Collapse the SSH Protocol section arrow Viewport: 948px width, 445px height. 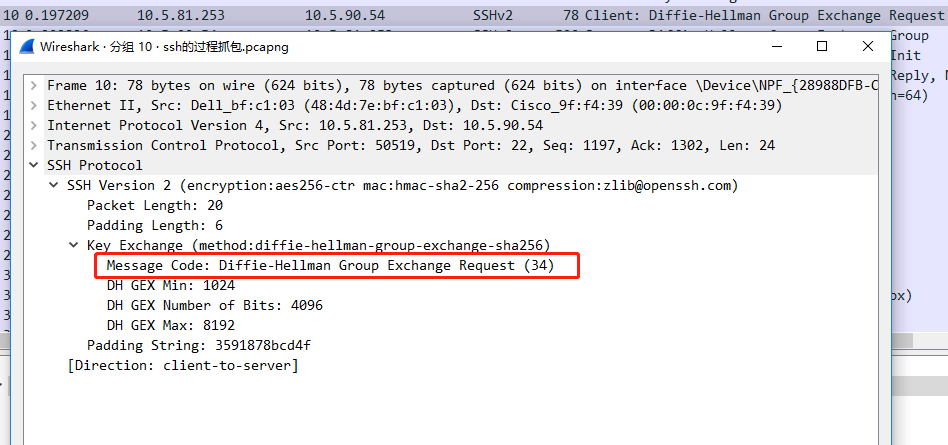[x=35, y=166]
